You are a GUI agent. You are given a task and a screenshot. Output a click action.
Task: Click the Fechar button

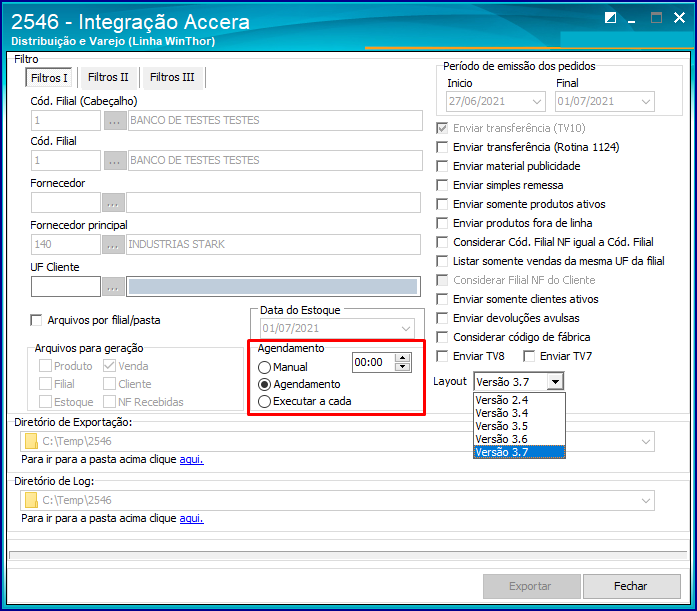[x=632, y=587]
